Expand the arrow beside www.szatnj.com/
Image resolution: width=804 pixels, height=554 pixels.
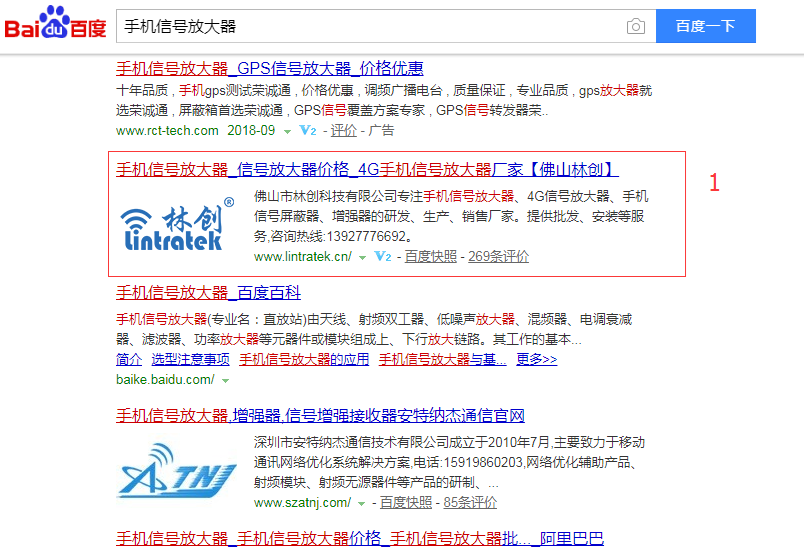(362, 503)
